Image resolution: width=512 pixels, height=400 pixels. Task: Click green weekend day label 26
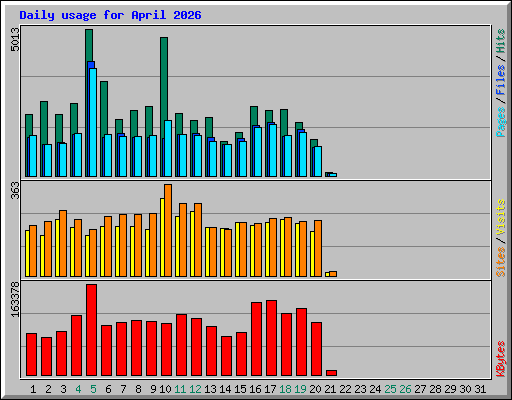click(x=405, y=389)
